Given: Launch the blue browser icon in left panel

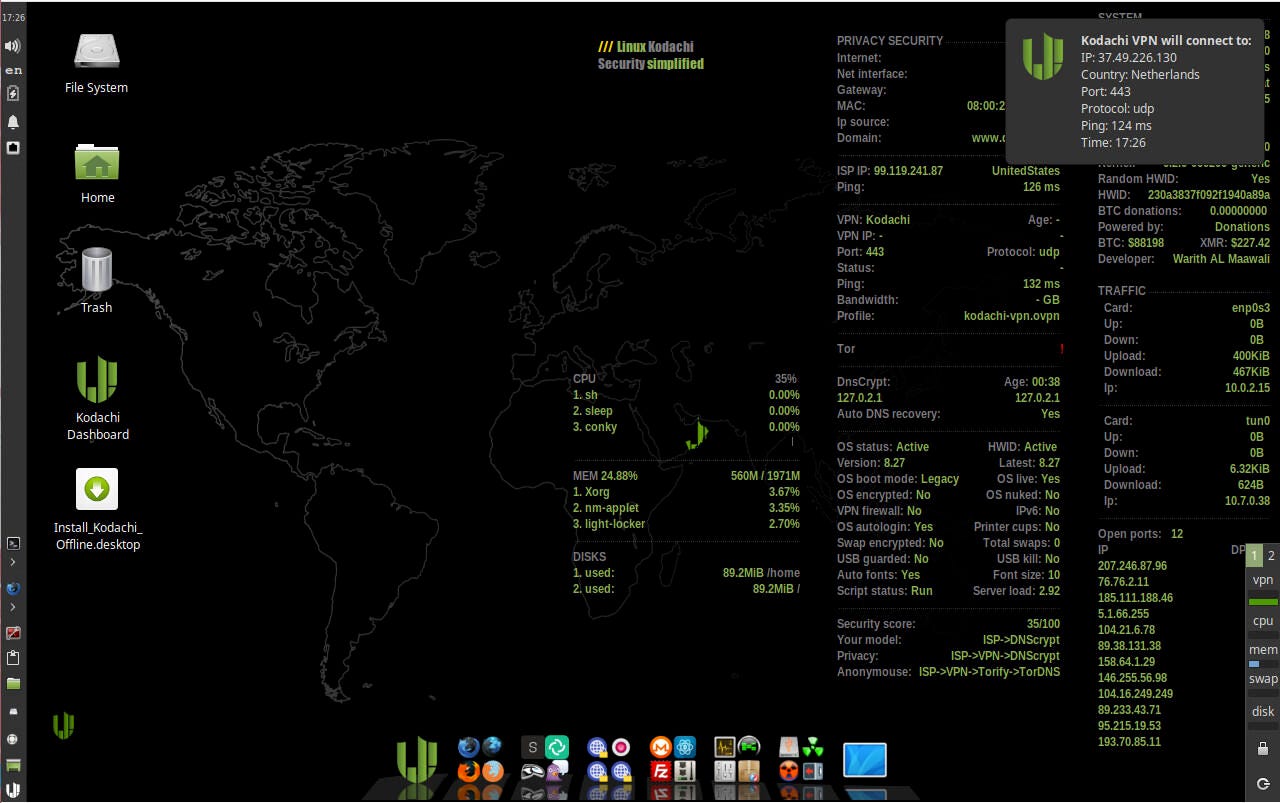Looking at the screenshot, I should pos(13,587).
